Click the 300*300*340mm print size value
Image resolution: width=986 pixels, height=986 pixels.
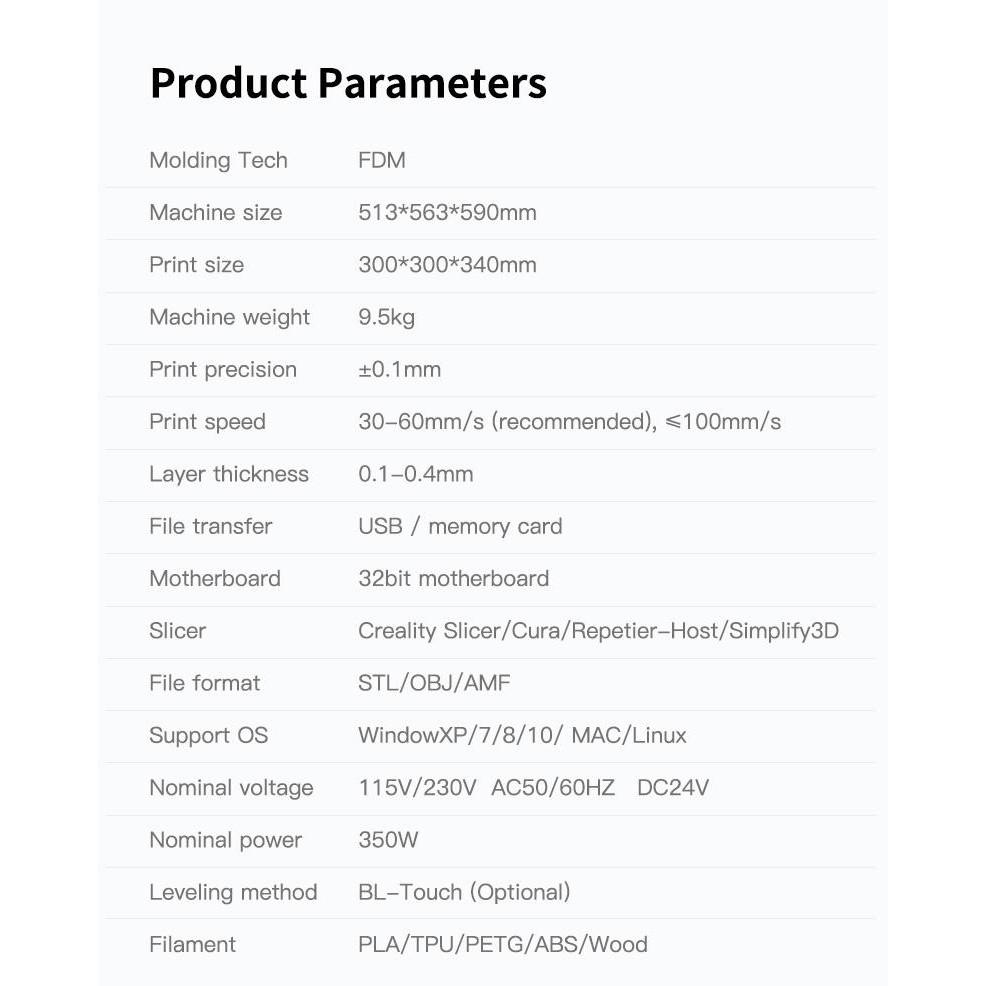pos(447,265)
